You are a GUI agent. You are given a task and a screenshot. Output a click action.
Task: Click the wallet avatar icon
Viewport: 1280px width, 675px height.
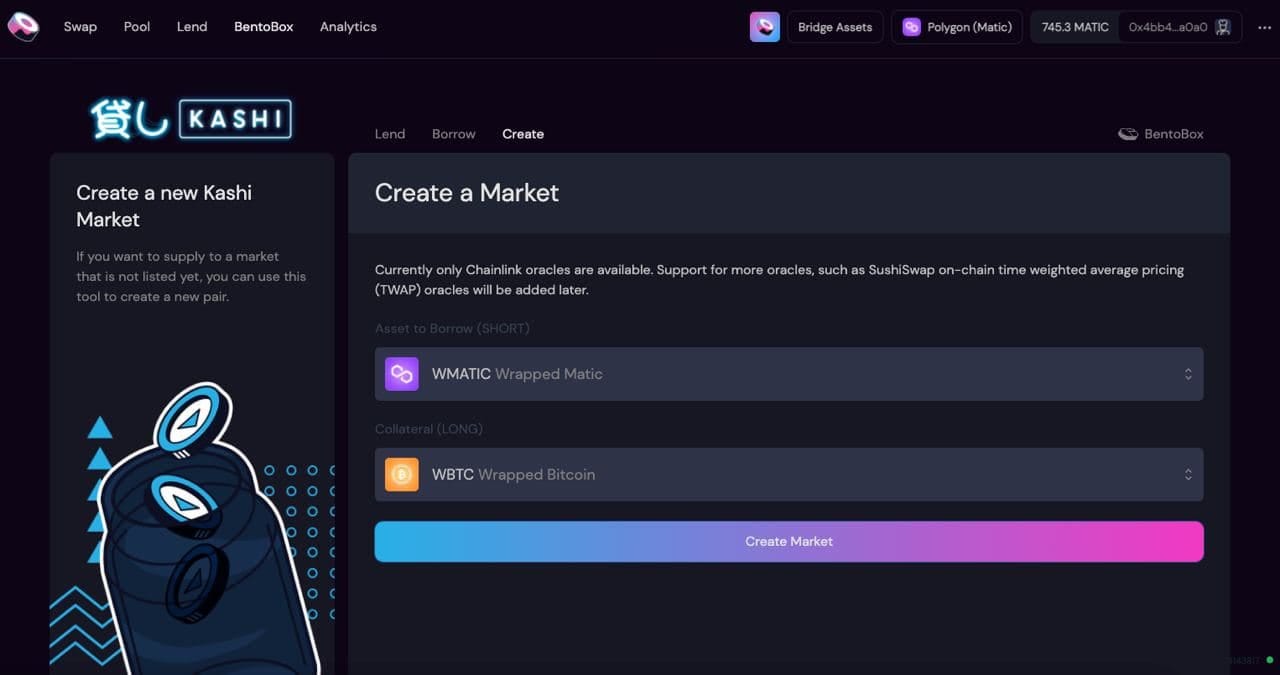pos(1223,27)
